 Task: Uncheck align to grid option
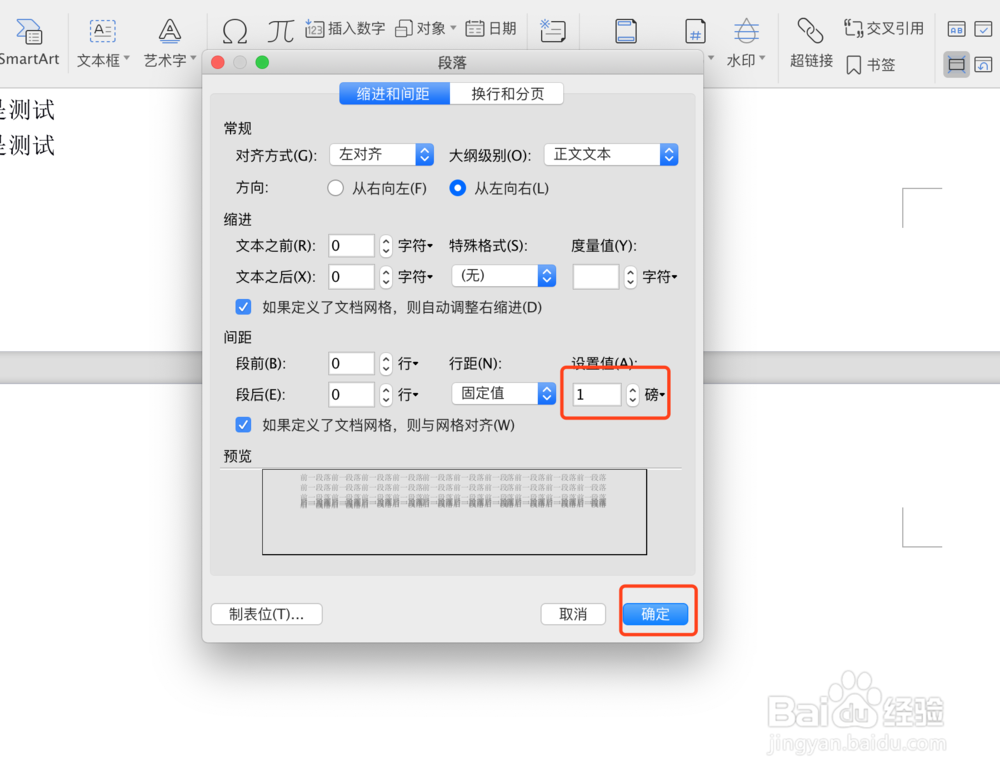pyautogui.click(x=243, y=424)
